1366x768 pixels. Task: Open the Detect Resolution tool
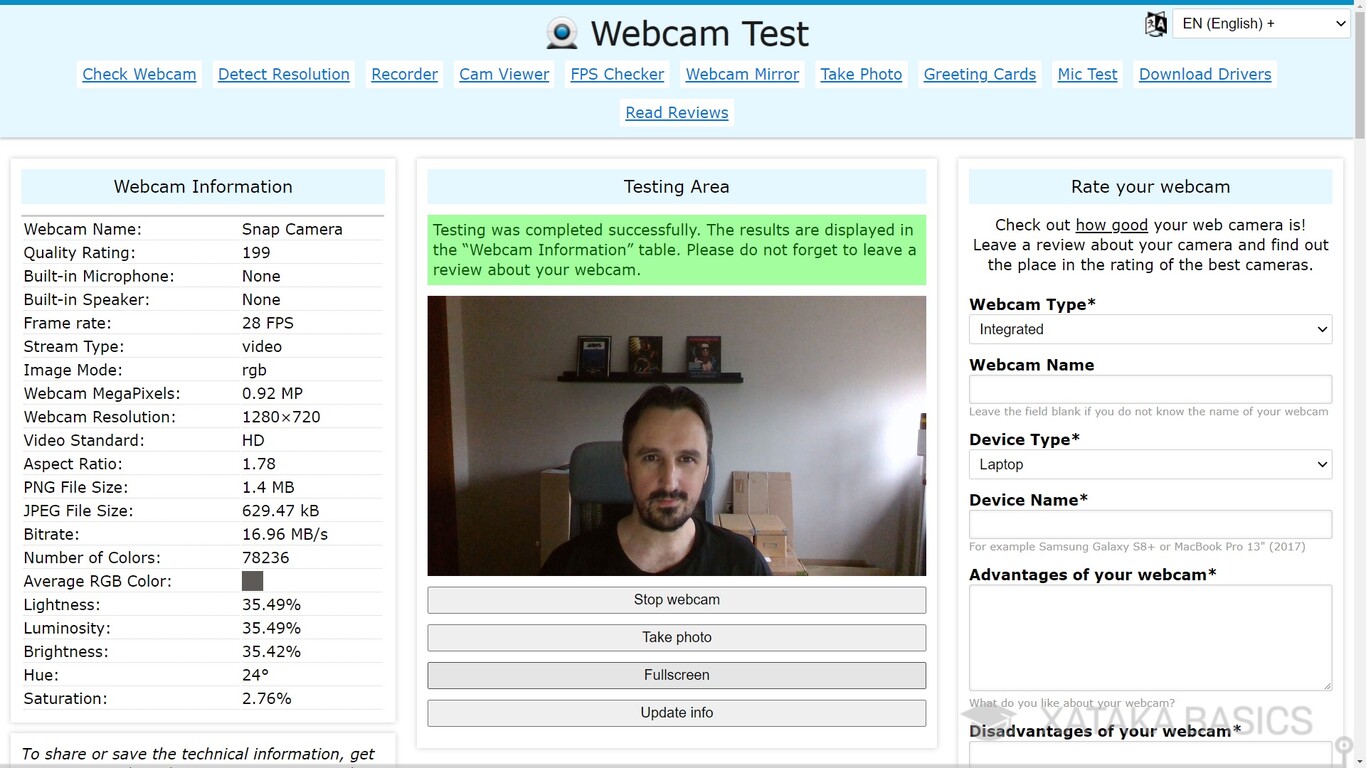[x=283, y=74]
